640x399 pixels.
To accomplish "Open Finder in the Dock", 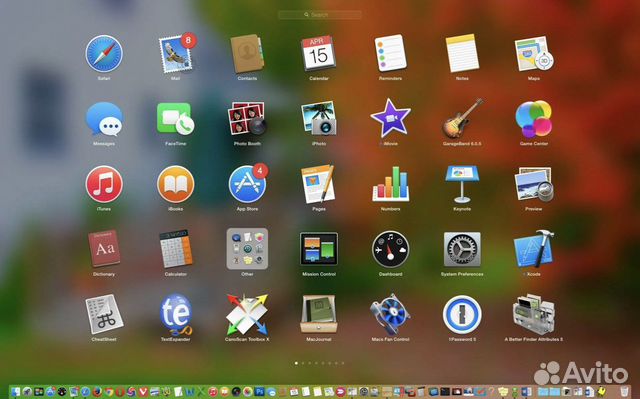I will pyautogui.click(x=16, y=392).
